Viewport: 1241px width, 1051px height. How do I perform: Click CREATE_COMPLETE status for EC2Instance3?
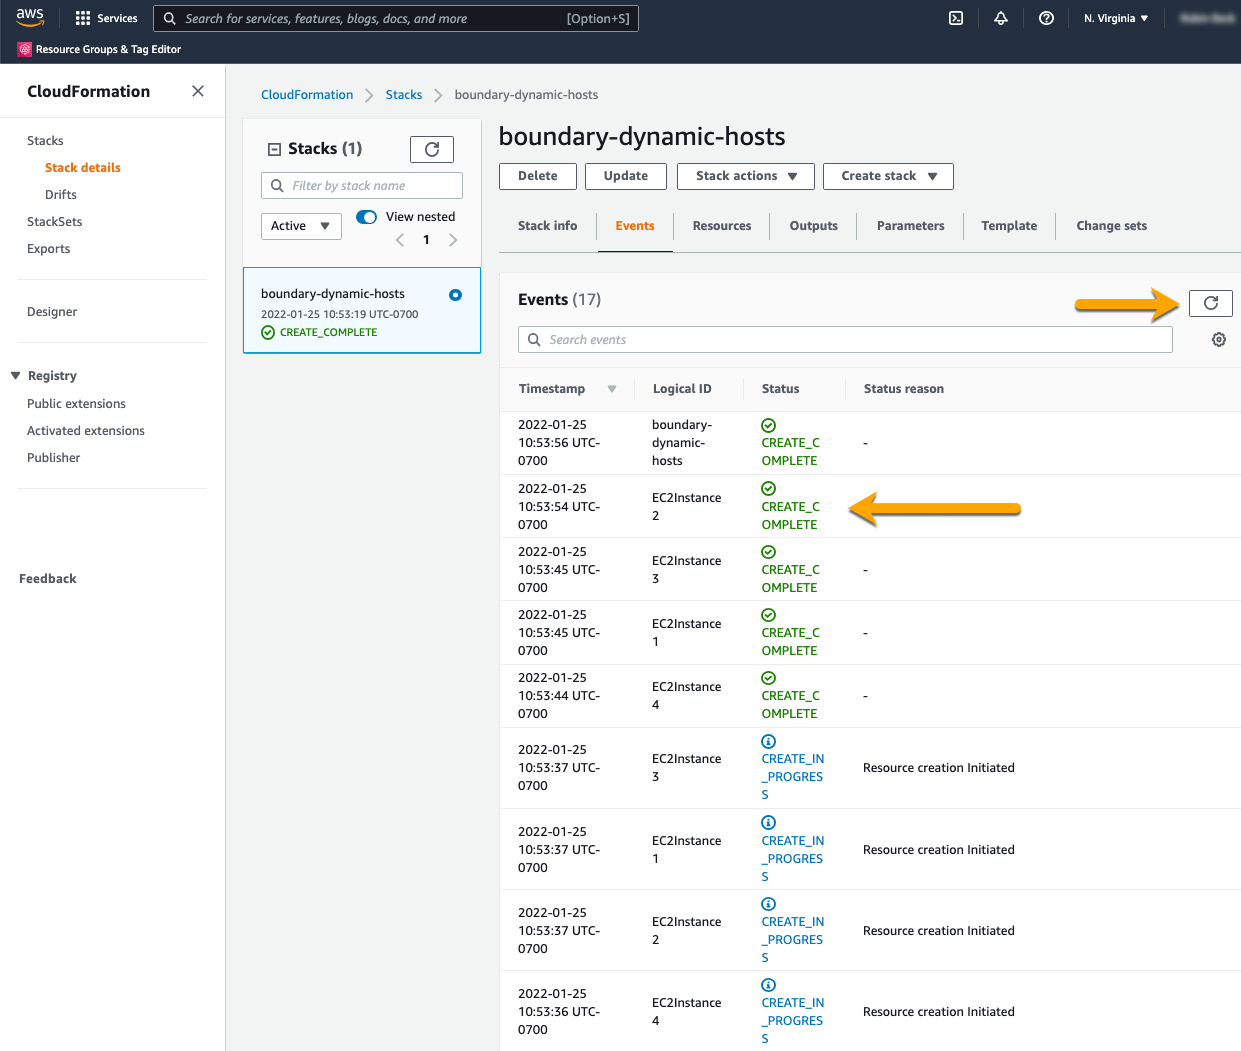pos(790,570)
